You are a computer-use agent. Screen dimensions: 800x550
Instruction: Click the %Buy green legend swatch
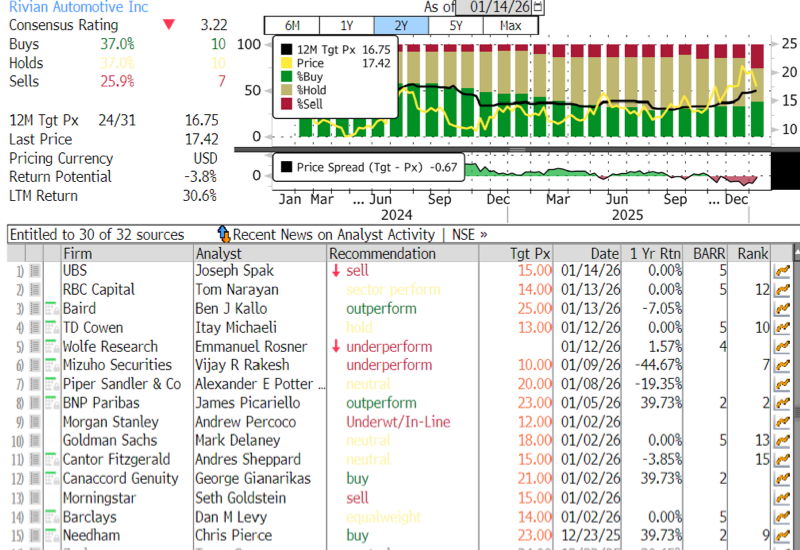(x=287, y=76)
